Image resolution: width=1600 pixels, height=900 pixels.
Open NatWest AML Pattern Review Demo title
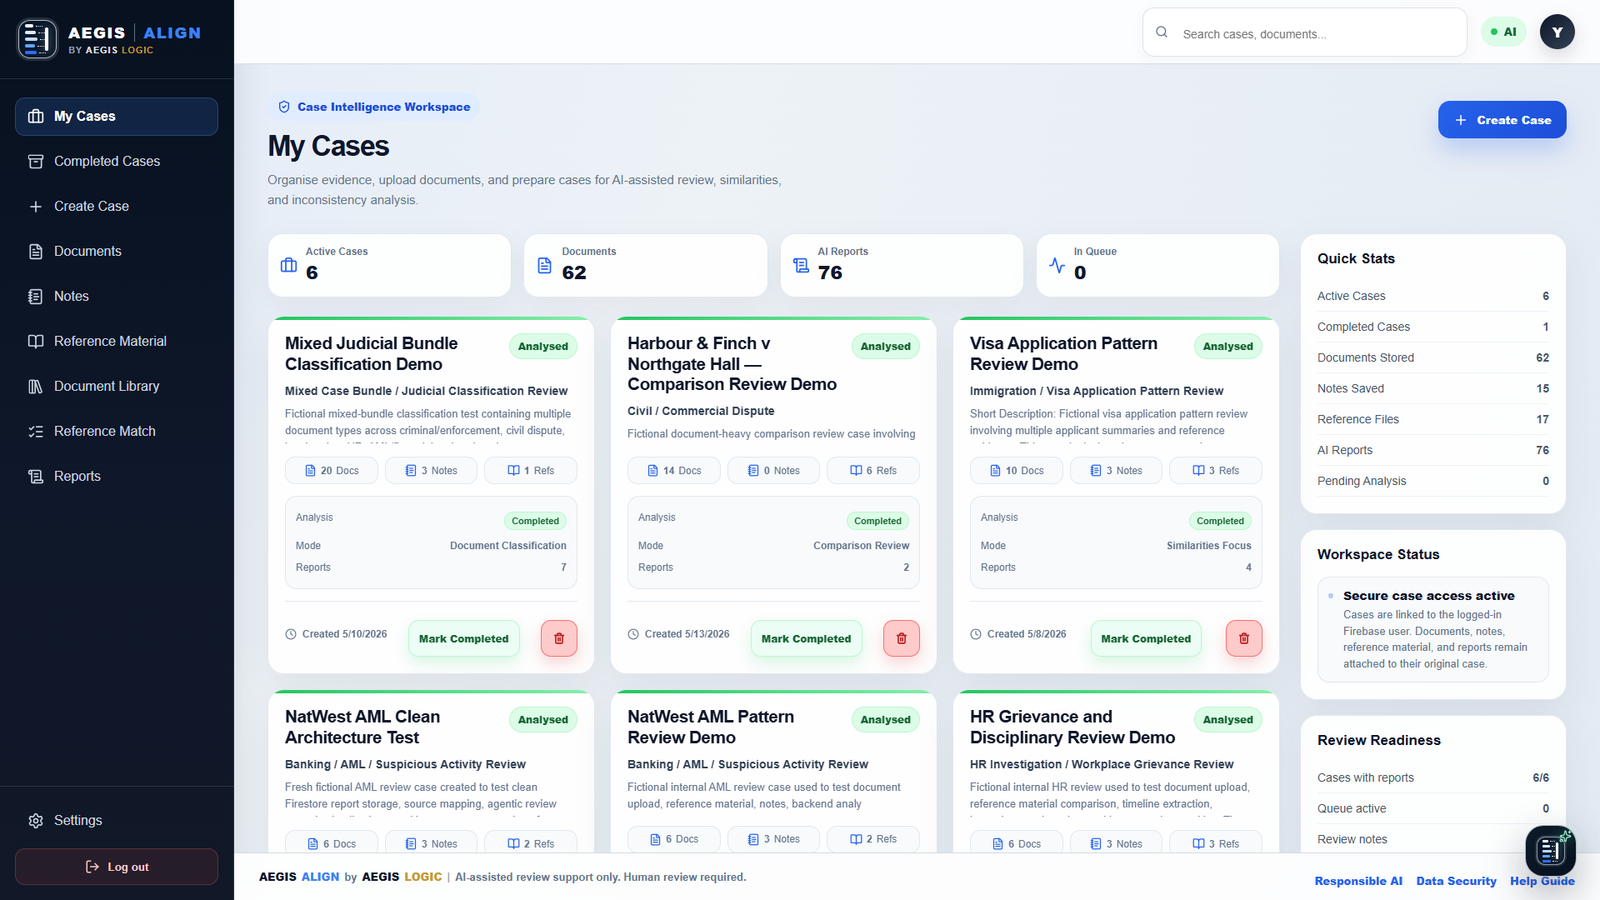[x=711, y=727]
